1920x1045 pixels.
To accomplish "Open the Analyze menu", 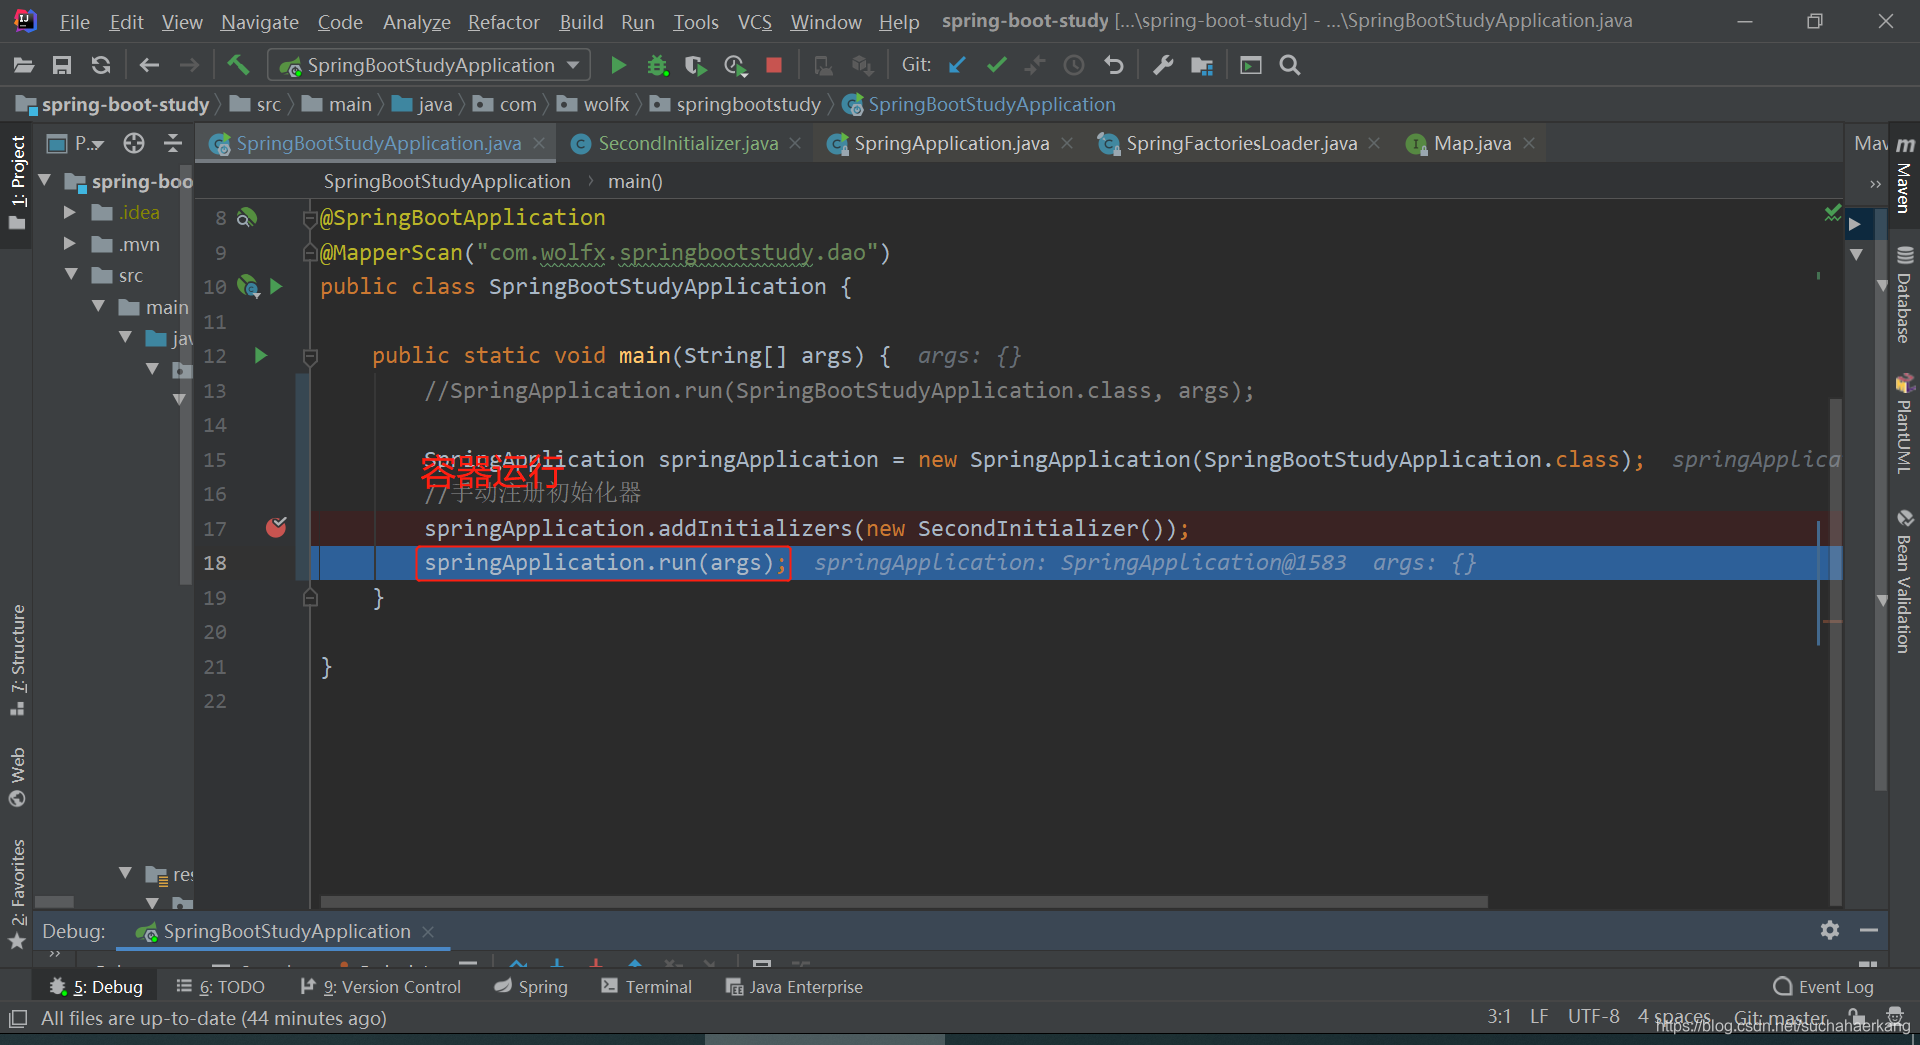I will pyautogui.click(x=416, y=21).
